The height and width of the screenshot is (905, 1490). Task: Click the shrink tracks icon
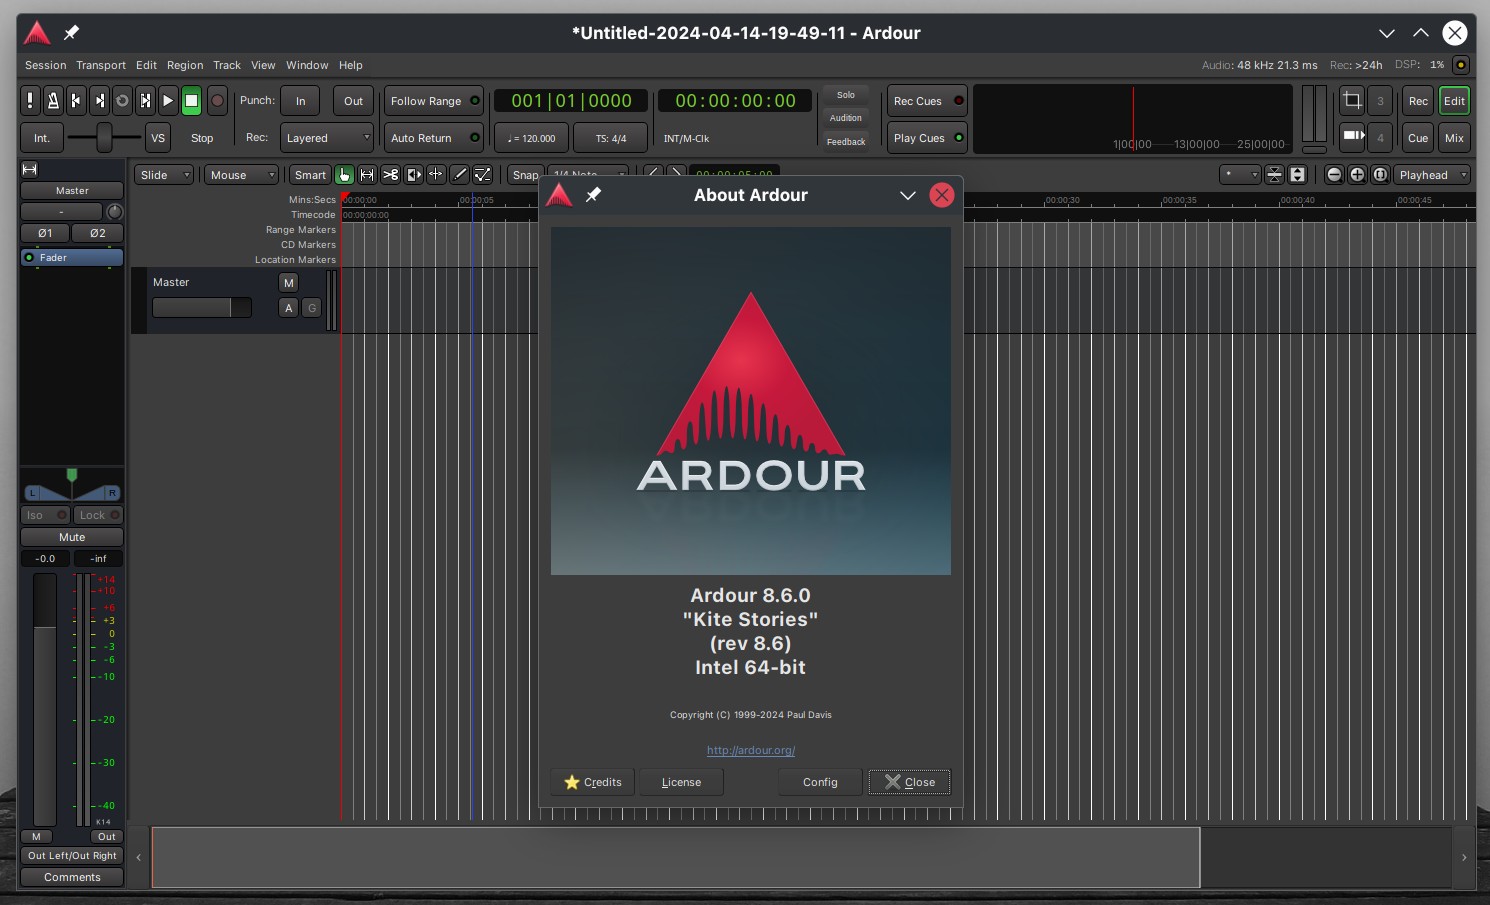[1274, 175]
